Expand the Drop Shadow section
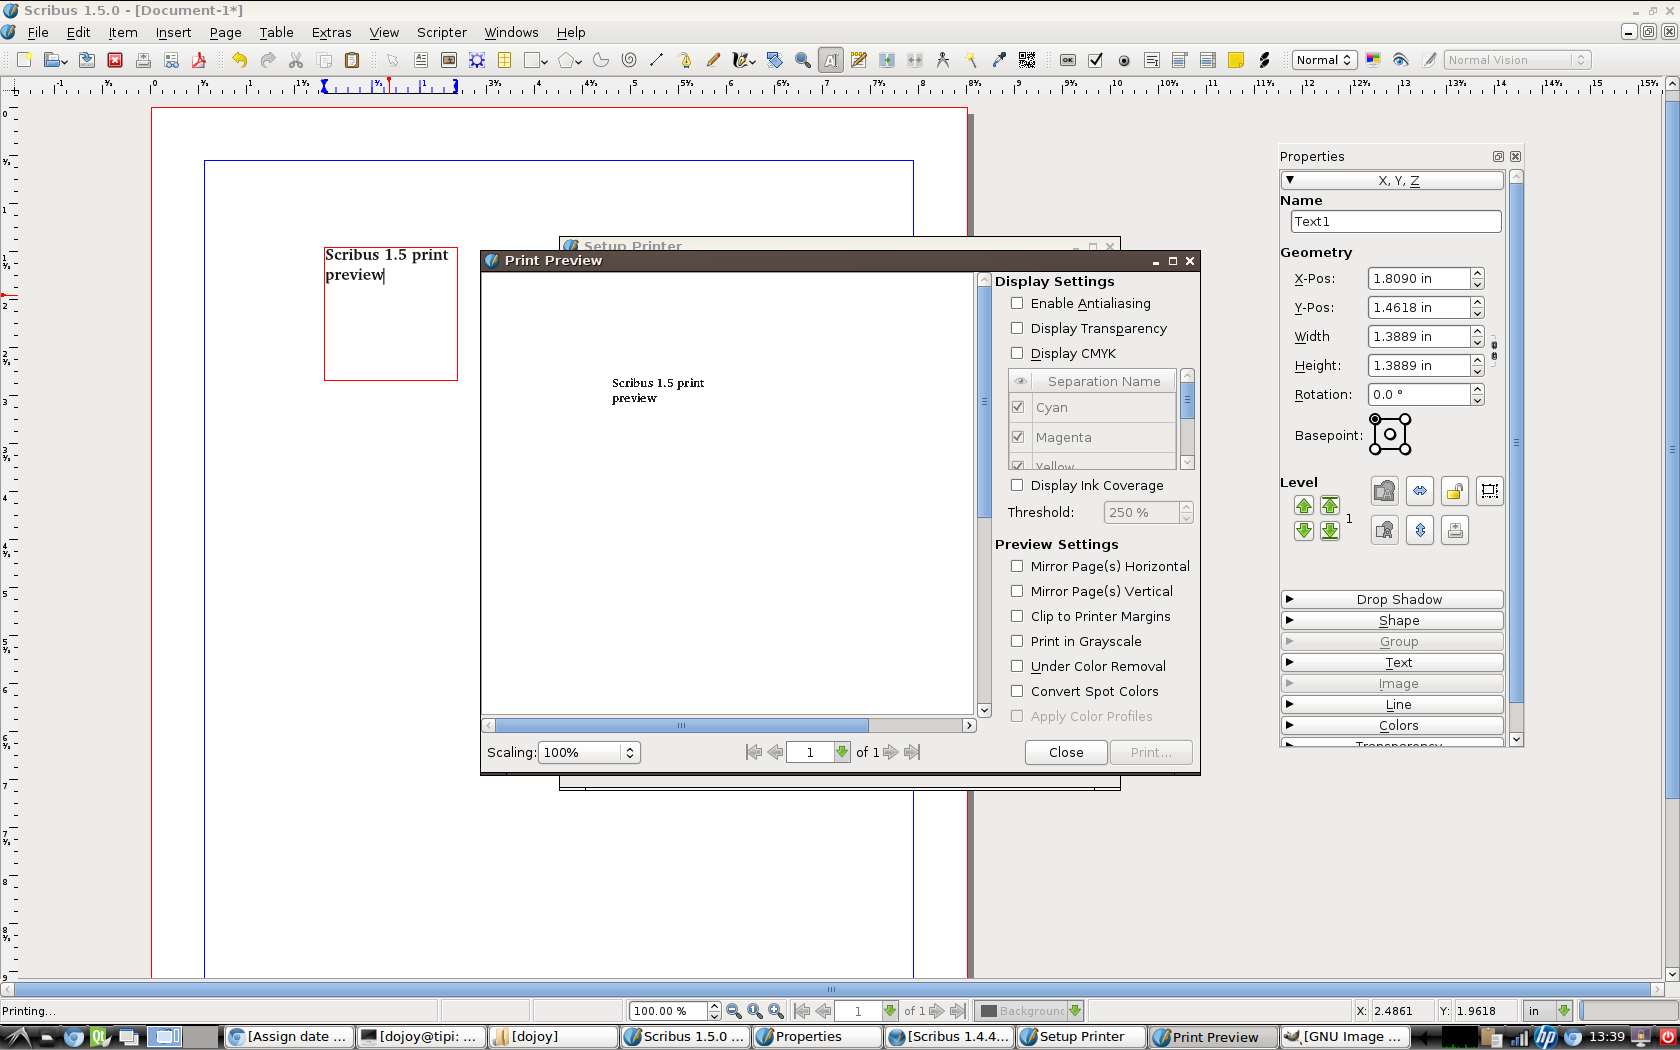The height and width of the screenshot is (1050, 1680). click(x=1392, y=600)
